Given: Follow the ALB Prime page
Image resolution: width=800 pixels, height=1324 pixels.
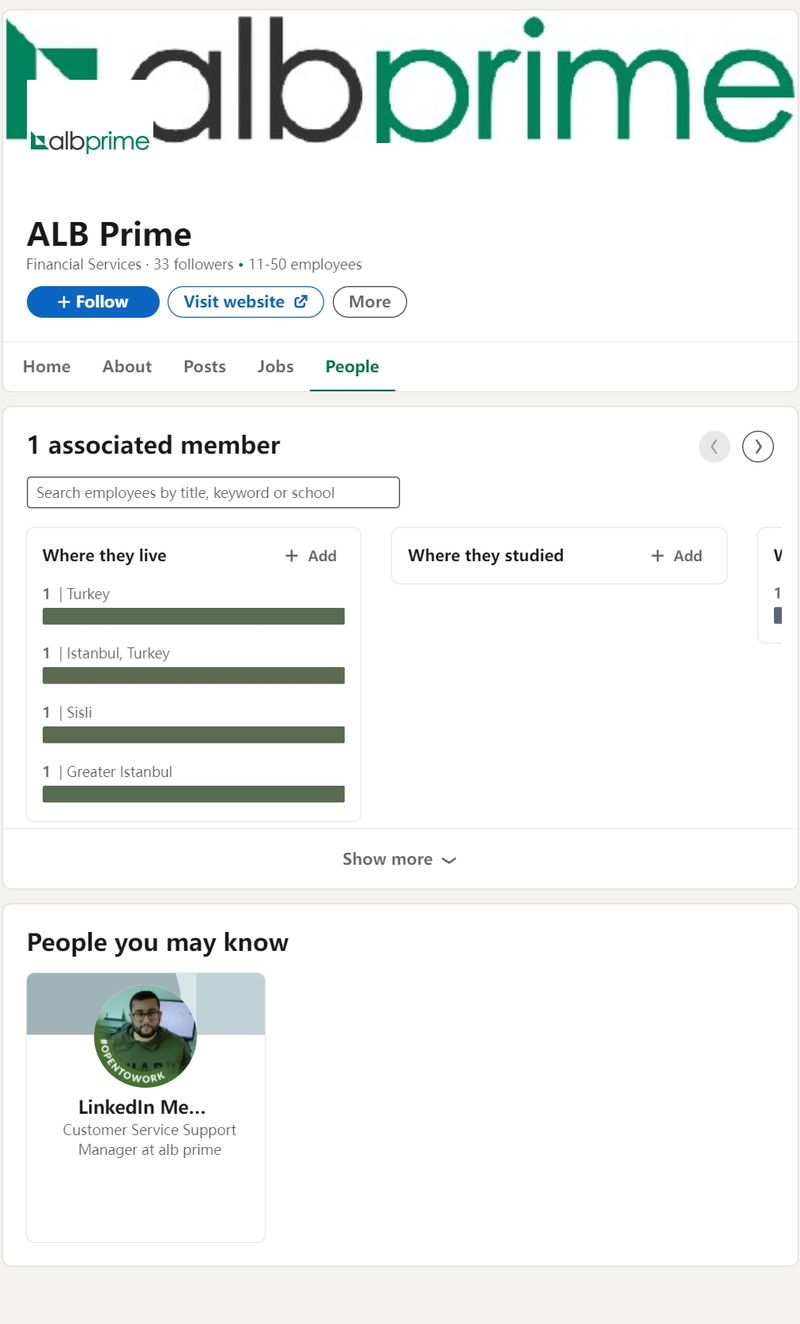Looking at the screenshot, I should (x=93, y=302).
